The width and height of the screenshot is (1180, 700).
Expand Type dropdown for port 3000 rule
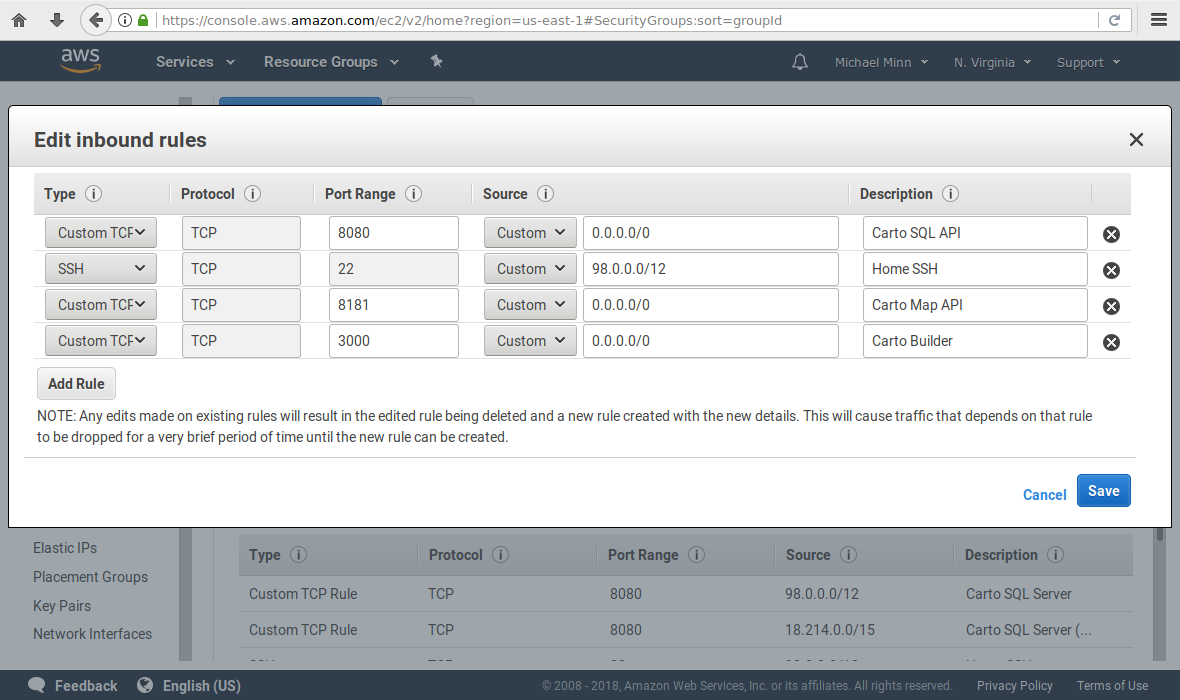click(x=101, y=341)
